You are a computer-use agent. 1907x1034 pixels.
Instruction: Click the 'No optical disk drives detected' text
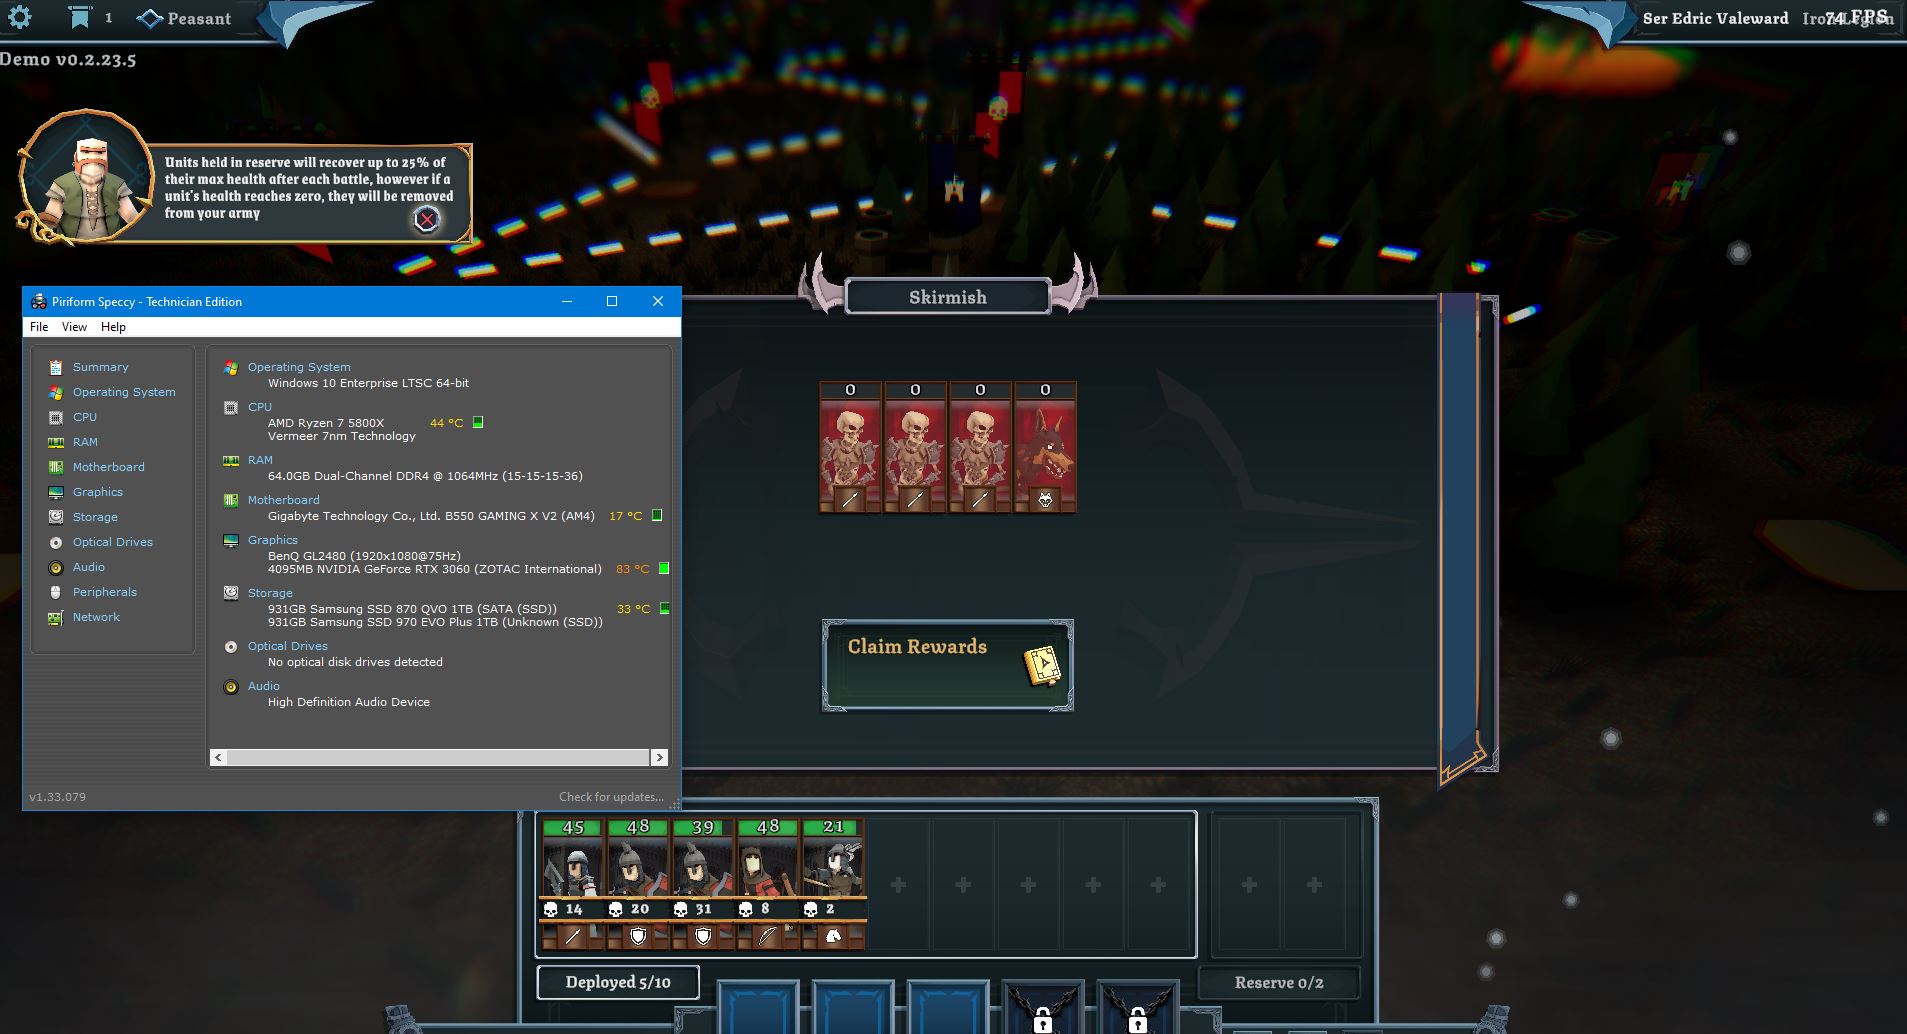[355, 662]
